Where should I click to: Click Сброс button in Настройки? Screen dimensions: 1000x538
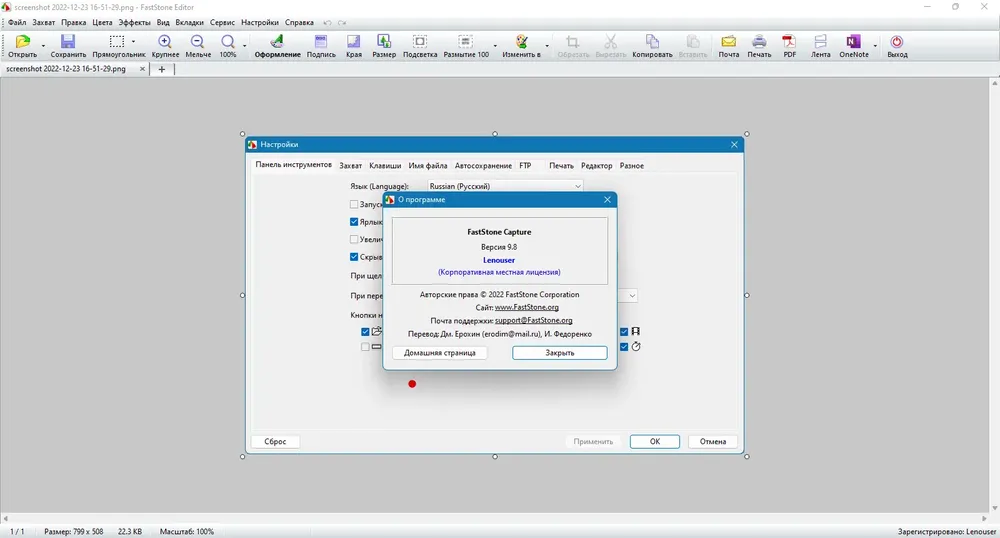tap(276, 441)
